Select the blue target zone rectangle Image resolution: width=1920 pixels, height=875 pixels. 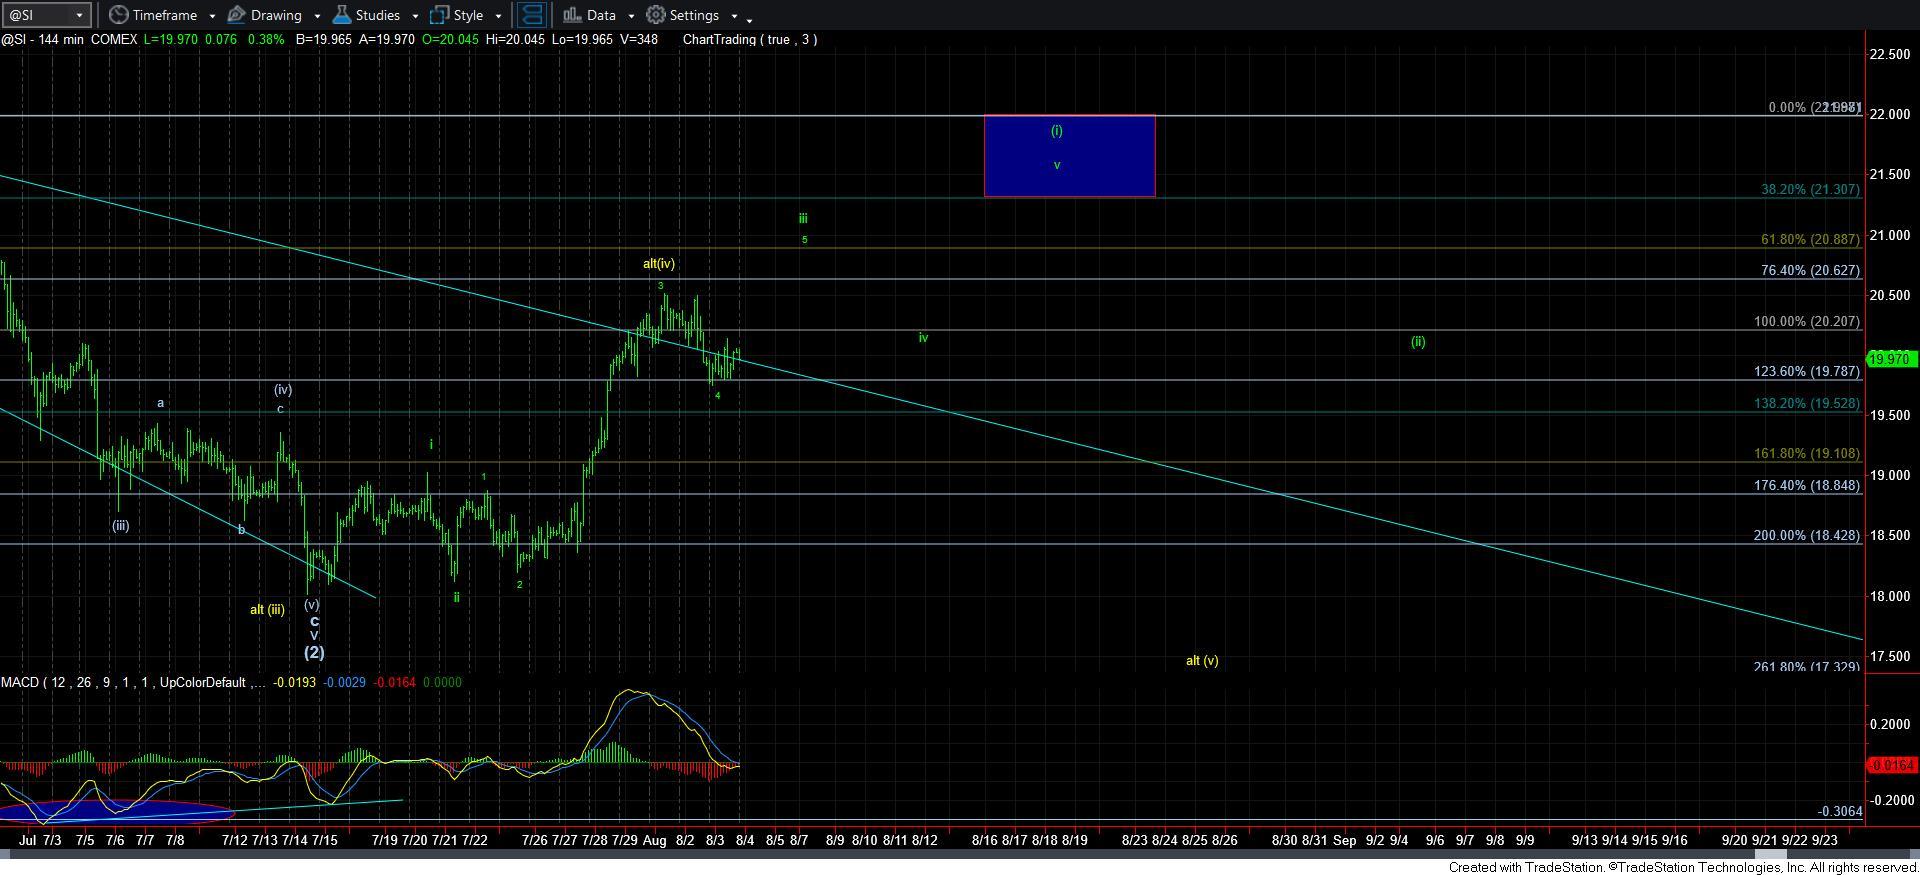click(x=1069, y=155)
